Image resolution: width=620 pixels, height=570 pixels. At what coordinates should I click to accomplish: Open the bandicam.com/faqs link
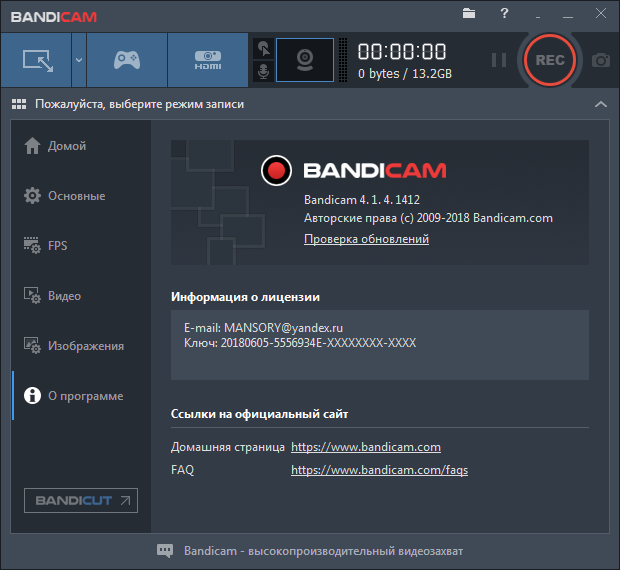pyautogui.click(x=379, y=469)
